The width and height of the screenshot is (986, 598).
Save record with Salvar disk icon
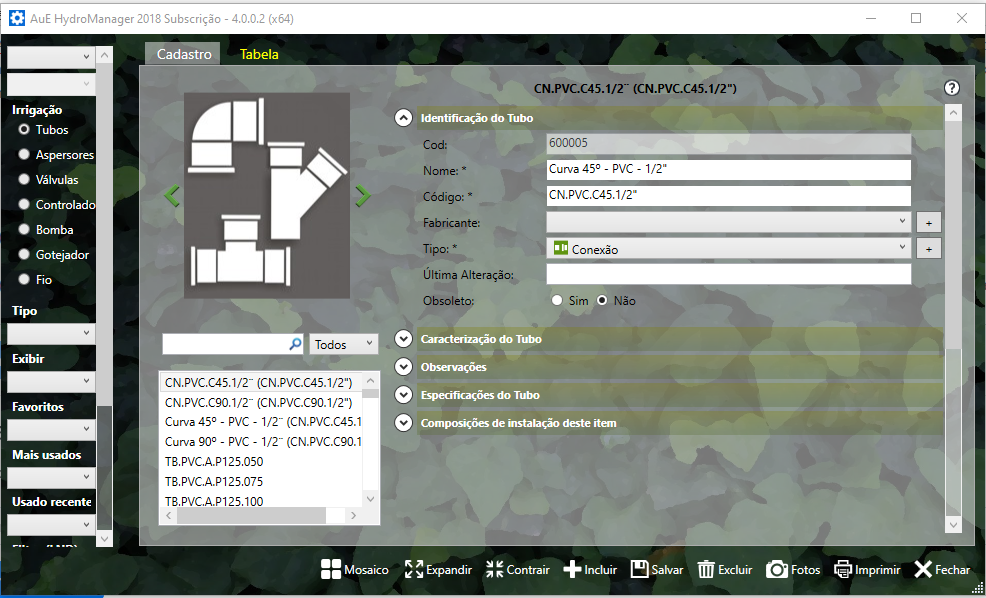click(x=639, y=569)
